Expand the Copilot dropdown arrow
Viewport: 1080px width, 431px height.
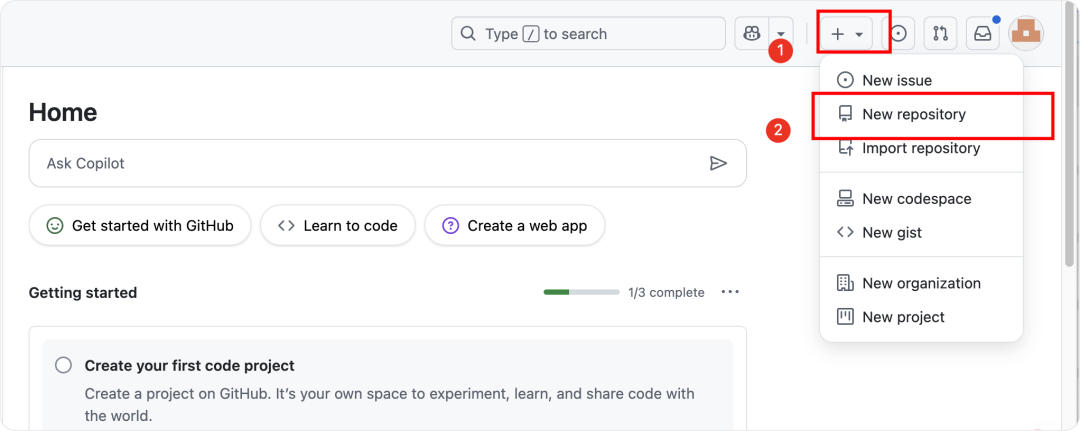781,34
